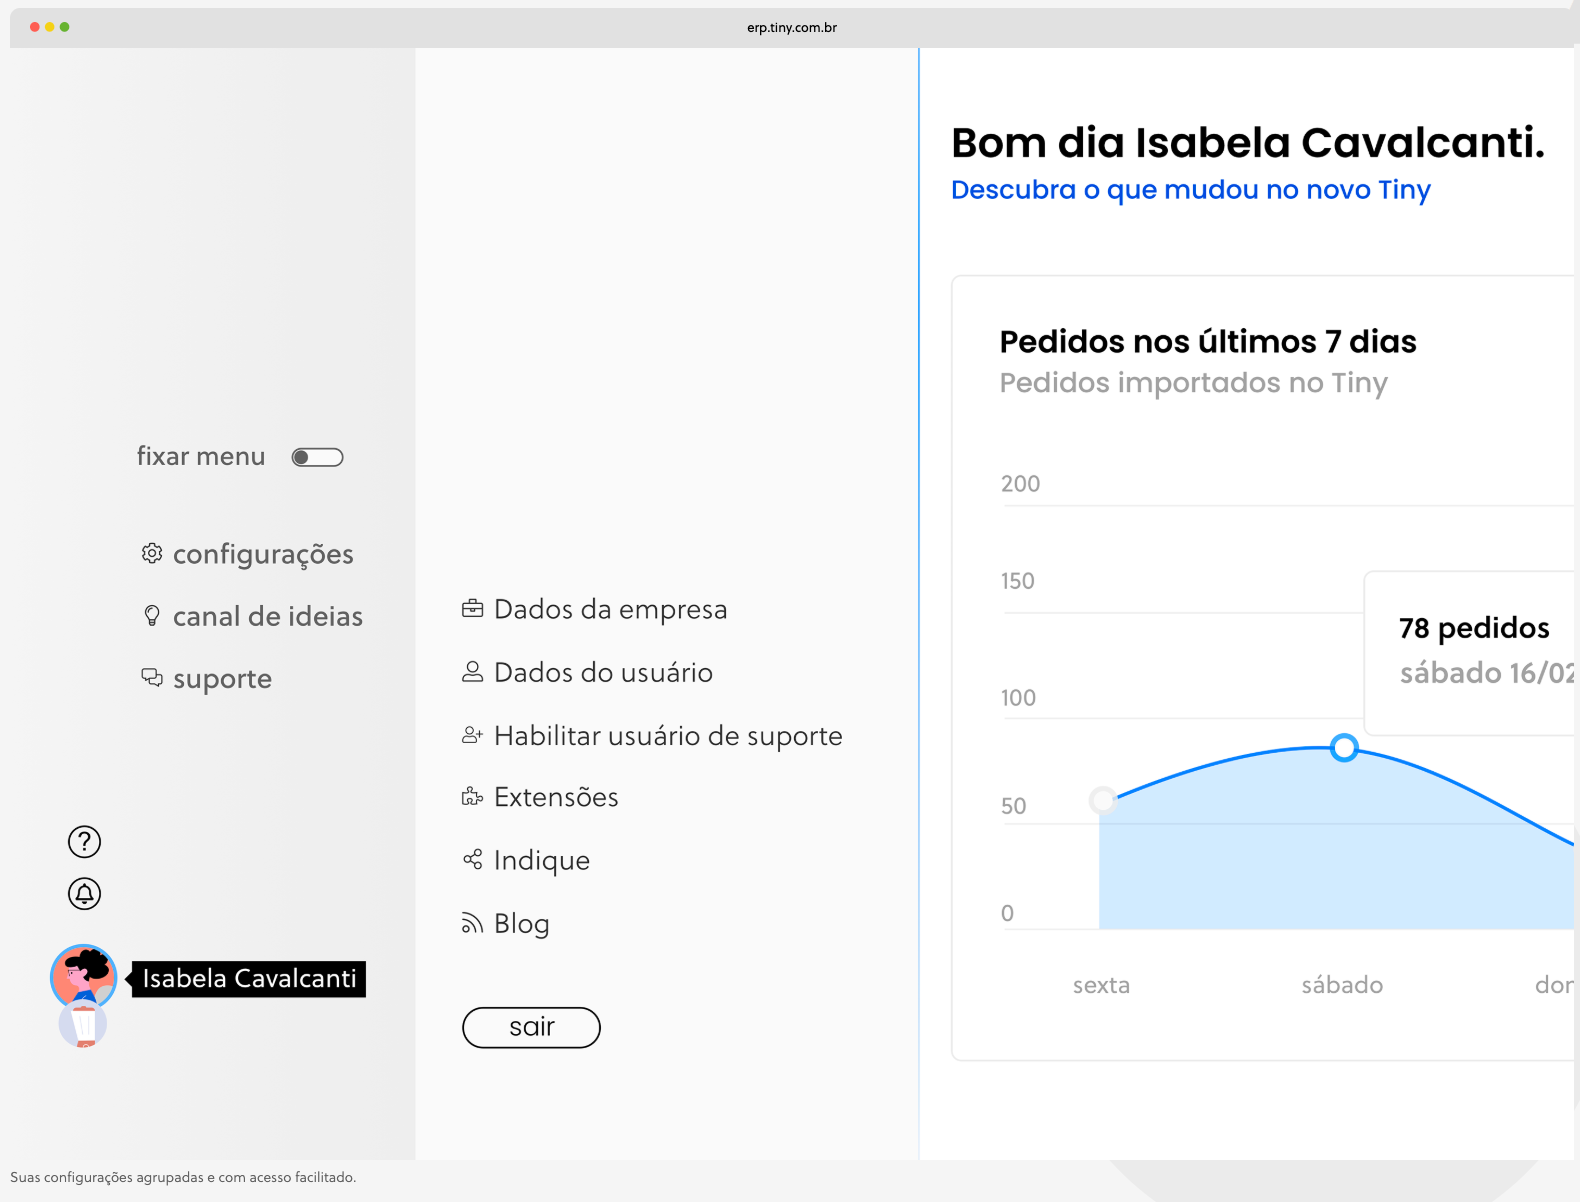Open 'Descubra o que mudou no novo Tiny' link
This screenshot has height=1202, width=1580.
1190,190
